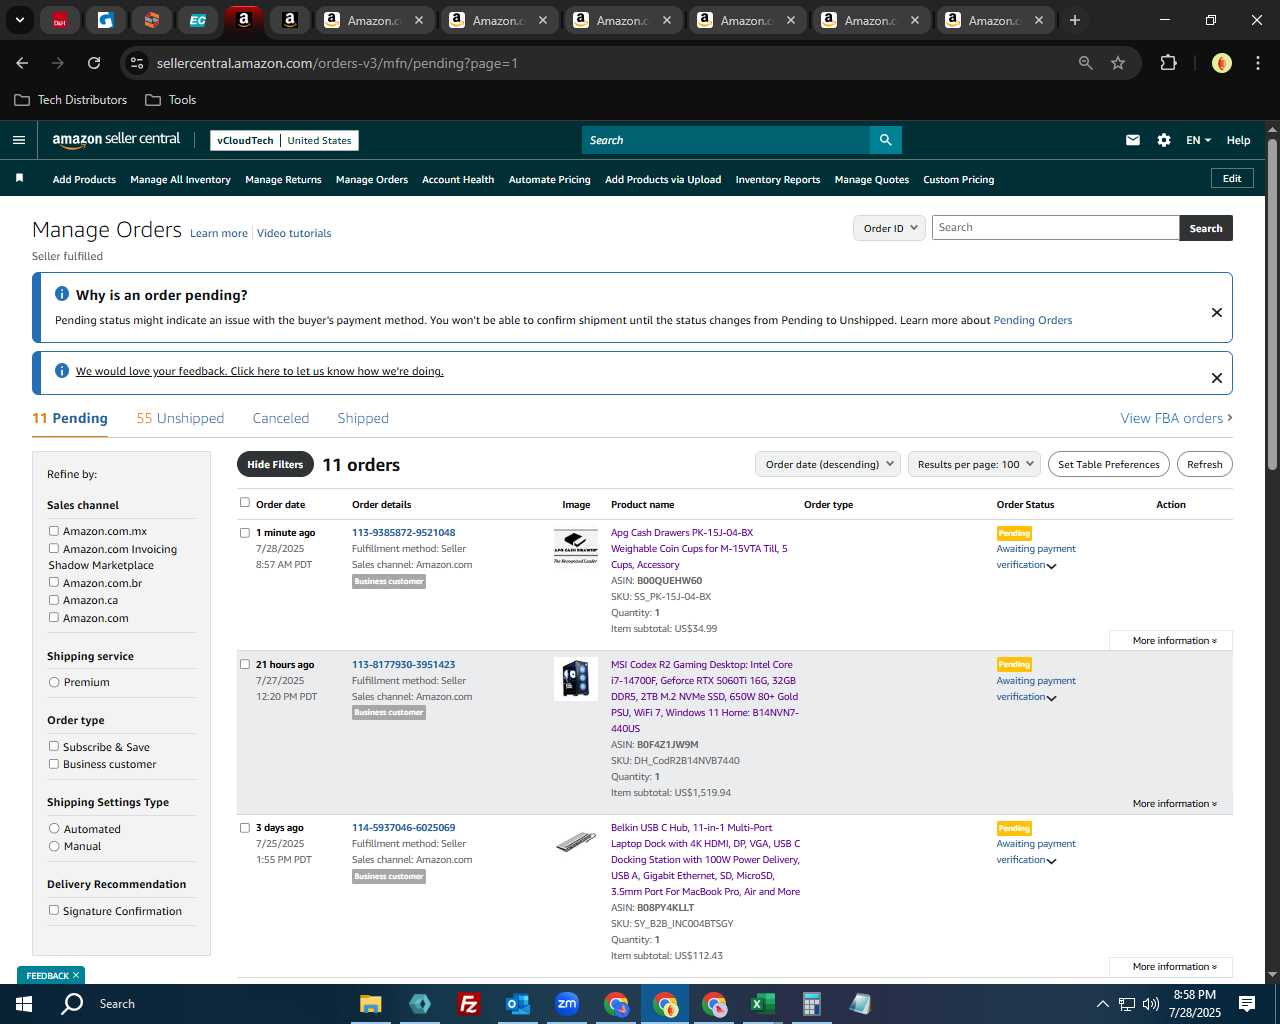The width and height of the screenshot is (1280, 1024).
Task: Check the Amazon.com.br filter
Action: click(54, 582)
